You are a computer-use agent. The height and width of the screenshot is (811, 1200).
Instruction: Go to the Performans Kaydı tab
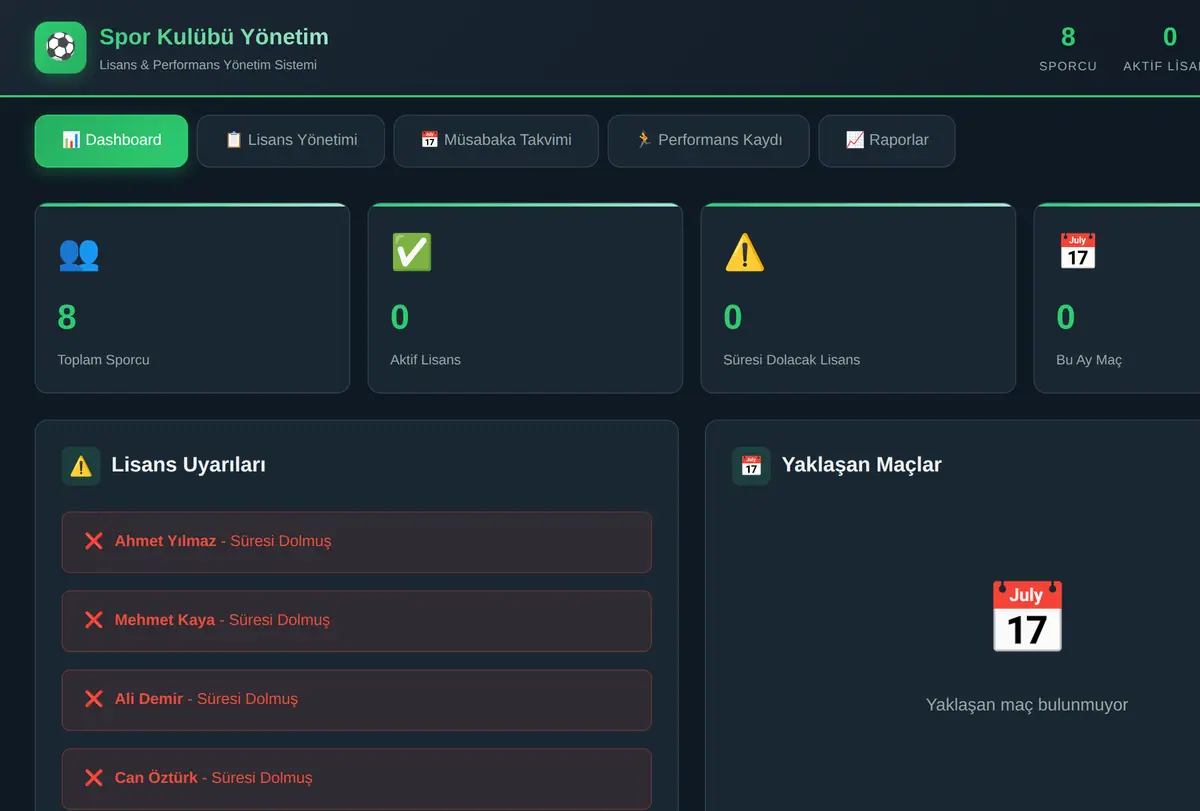pos(709,141)
